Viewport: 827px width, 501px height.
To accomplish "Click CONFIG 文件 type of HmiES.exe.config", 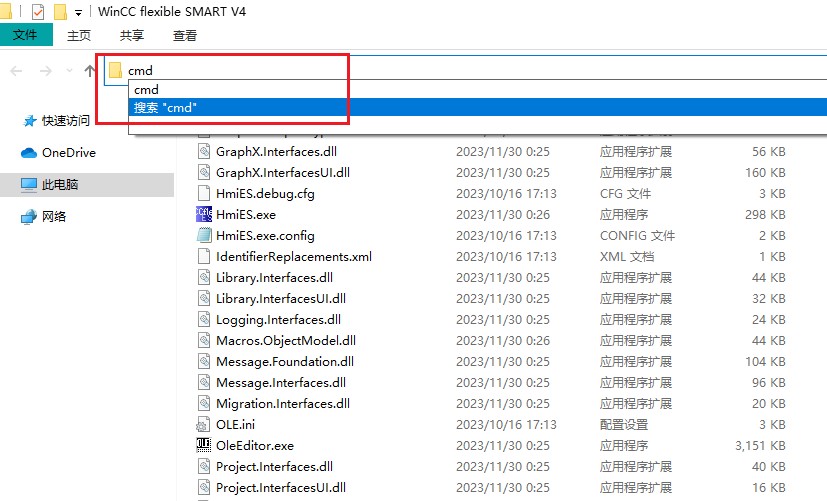I will [x=637, y=236].
